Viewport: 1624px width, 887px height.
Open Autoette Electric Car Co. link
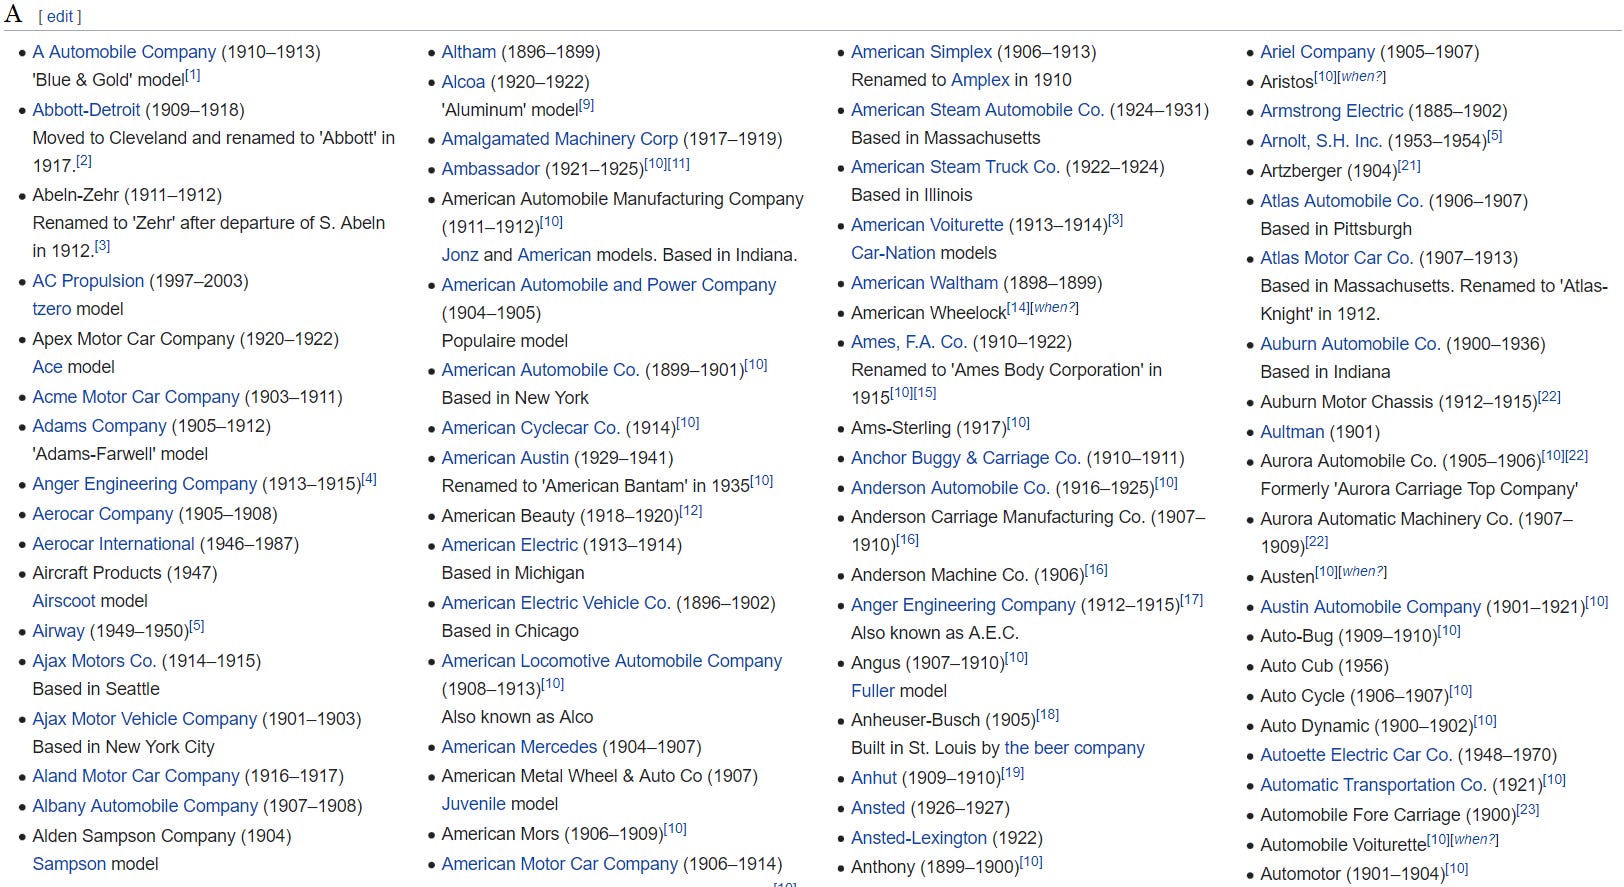[x=1355, y=755]
